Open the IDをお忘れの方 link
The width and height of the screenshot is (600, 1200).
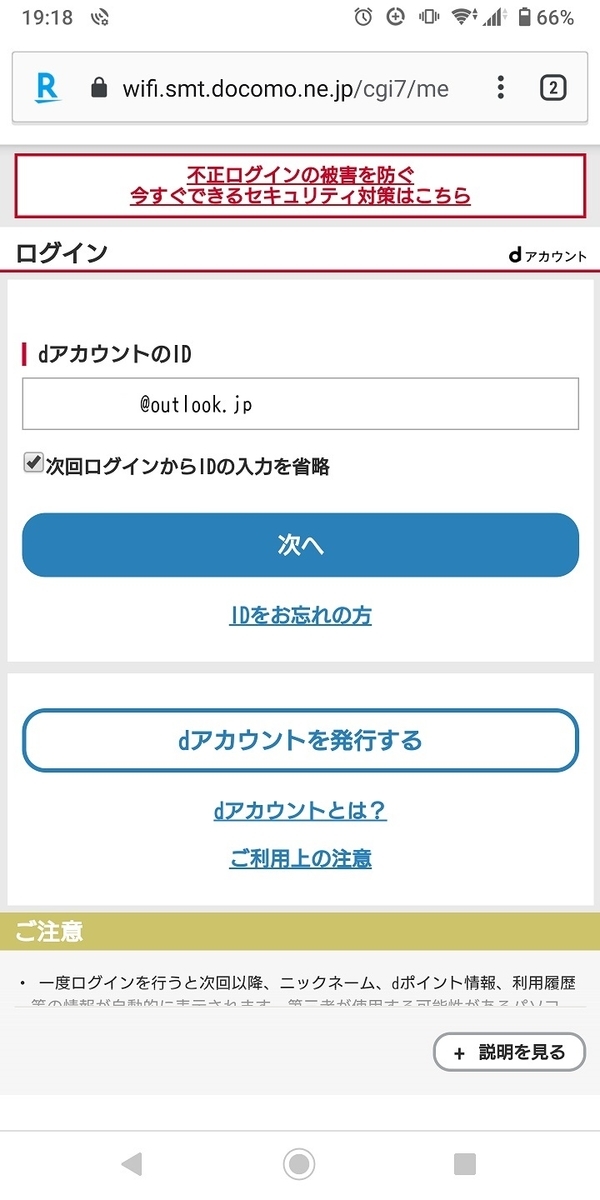[x=300, y=616]
